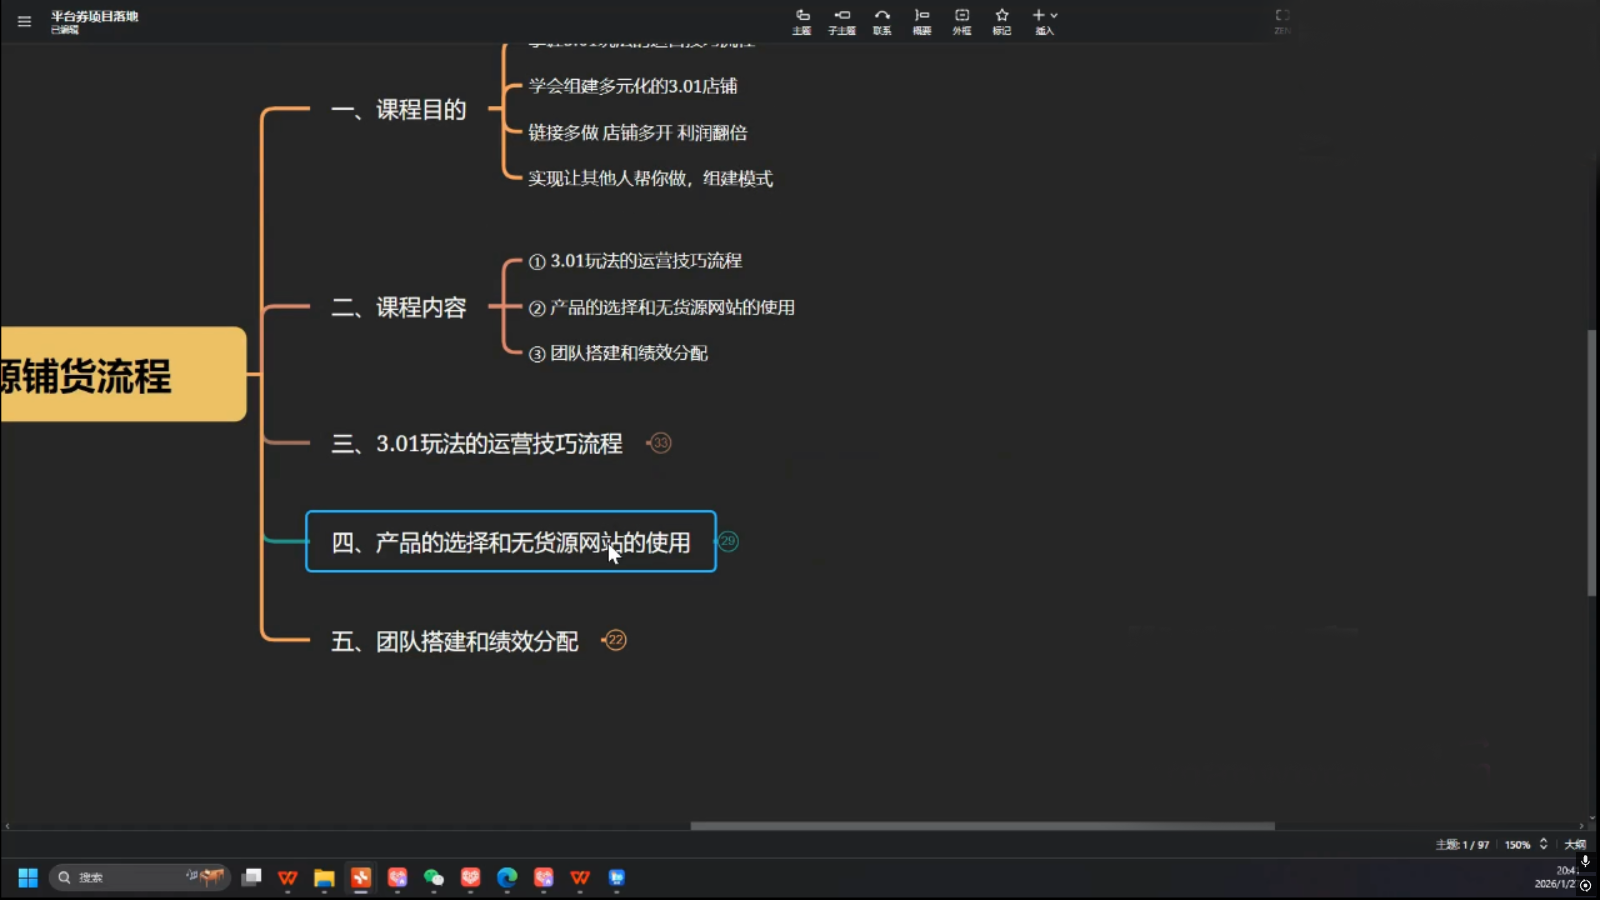Expand the insert options chevron

1053,15
